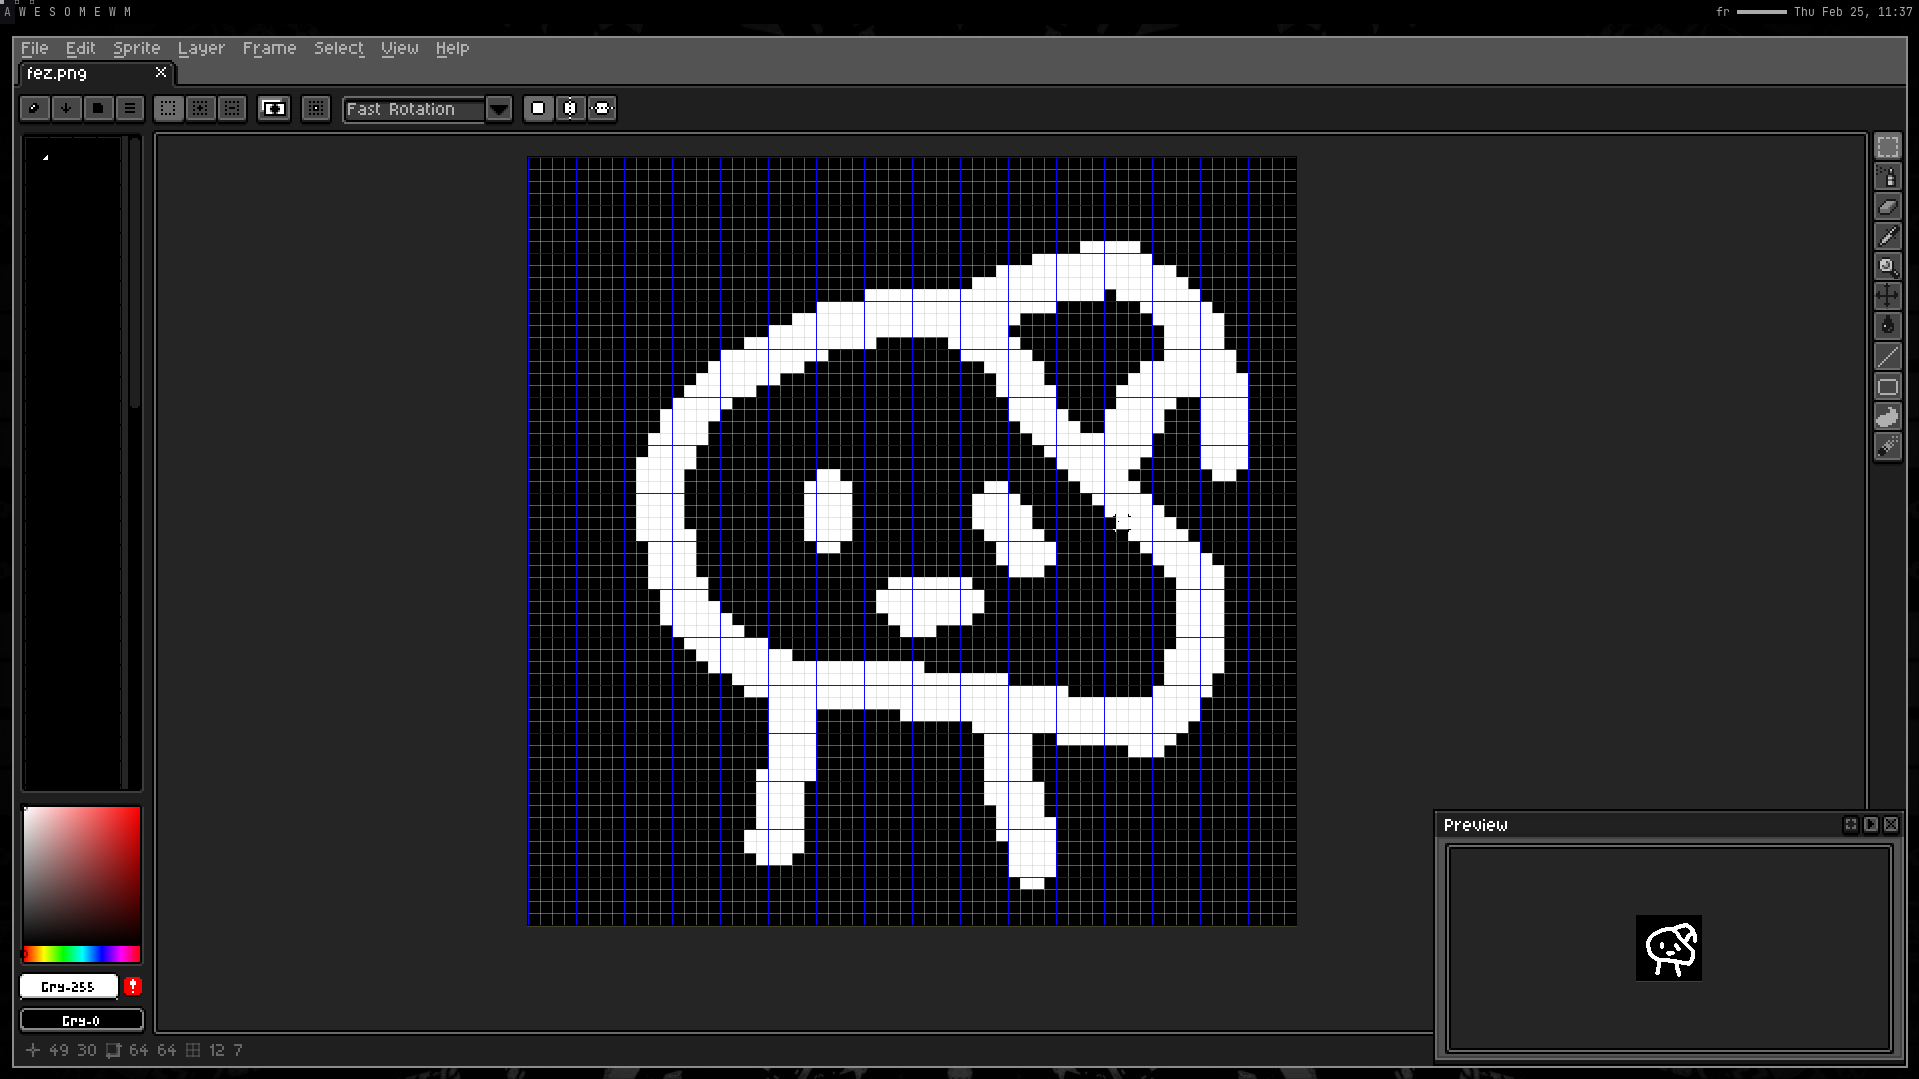Screen dimensions: 1919x1079
Task: Click the Gry-0 background color button
Action: (81, 1021)
